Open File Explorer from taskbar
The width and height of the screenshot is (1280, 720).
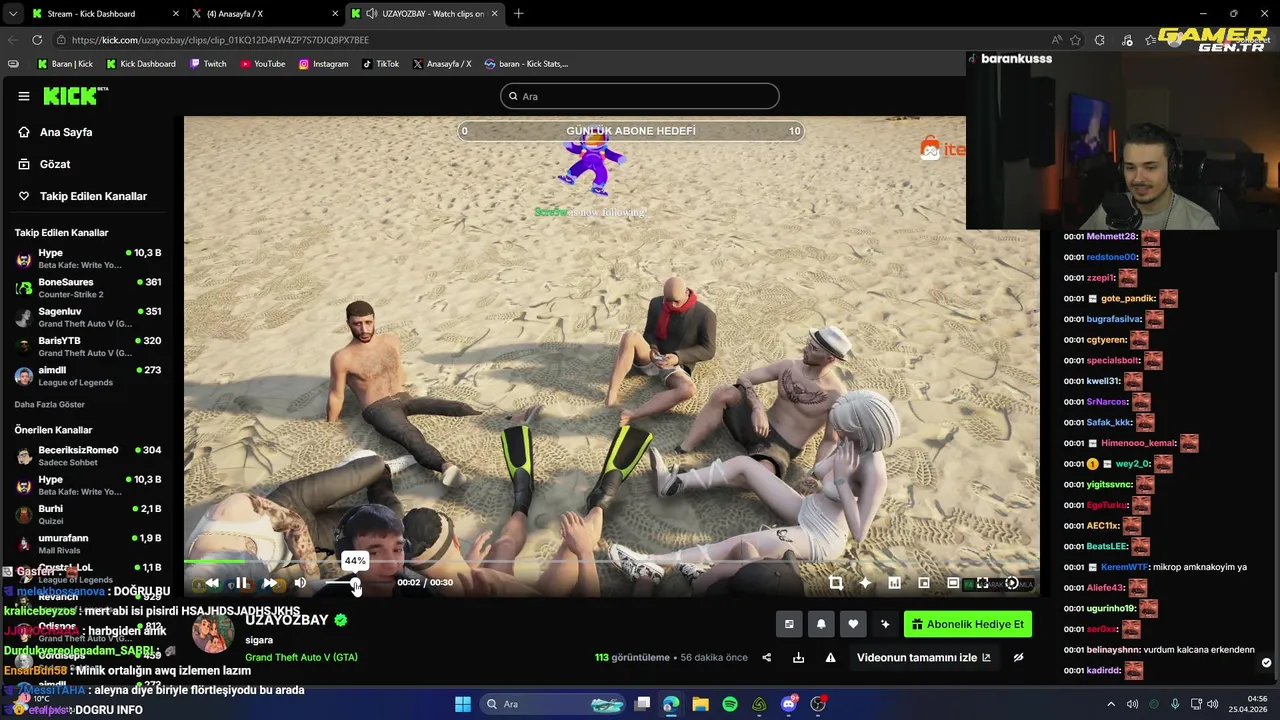point(700,704)
